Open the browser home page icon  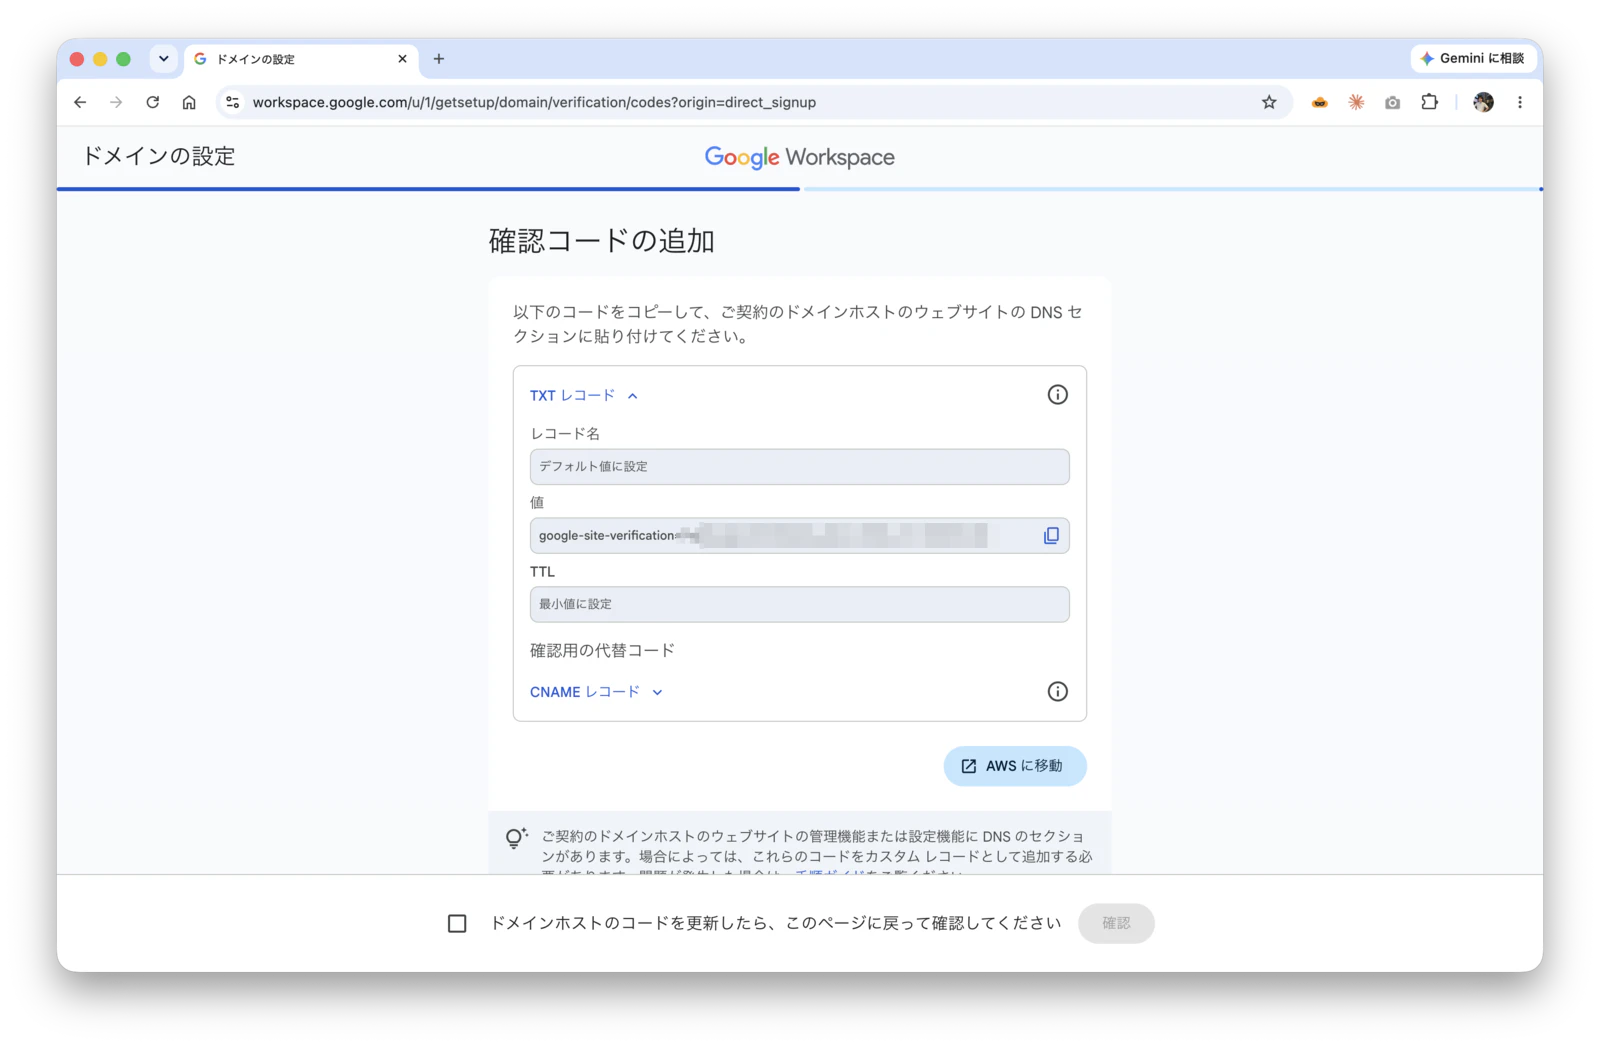coord(189,102)
